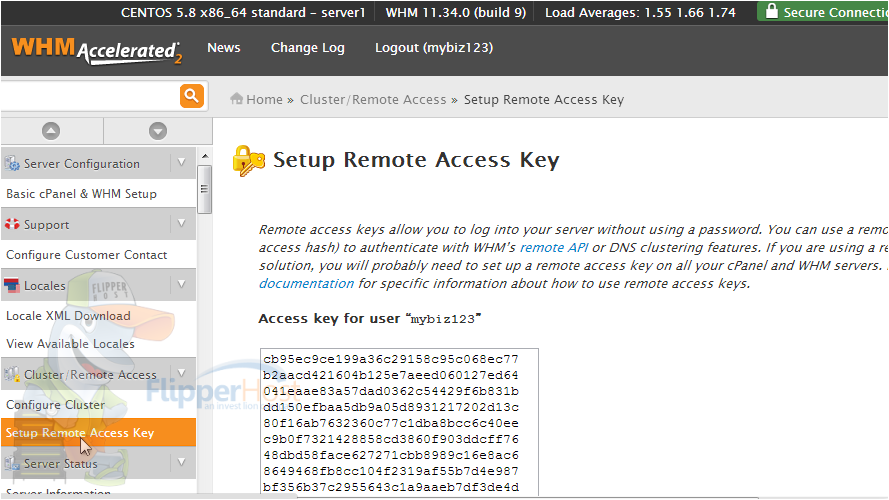Click the sidebar vertical scrollbar handle
889x500 pixels.
pos(205,189)
